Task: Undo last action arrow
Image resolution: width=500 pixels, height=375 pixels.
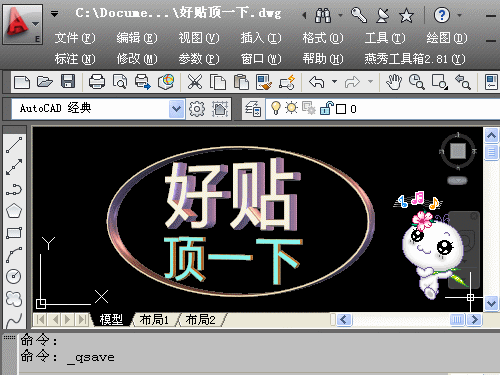Action: tap(317, 82)
